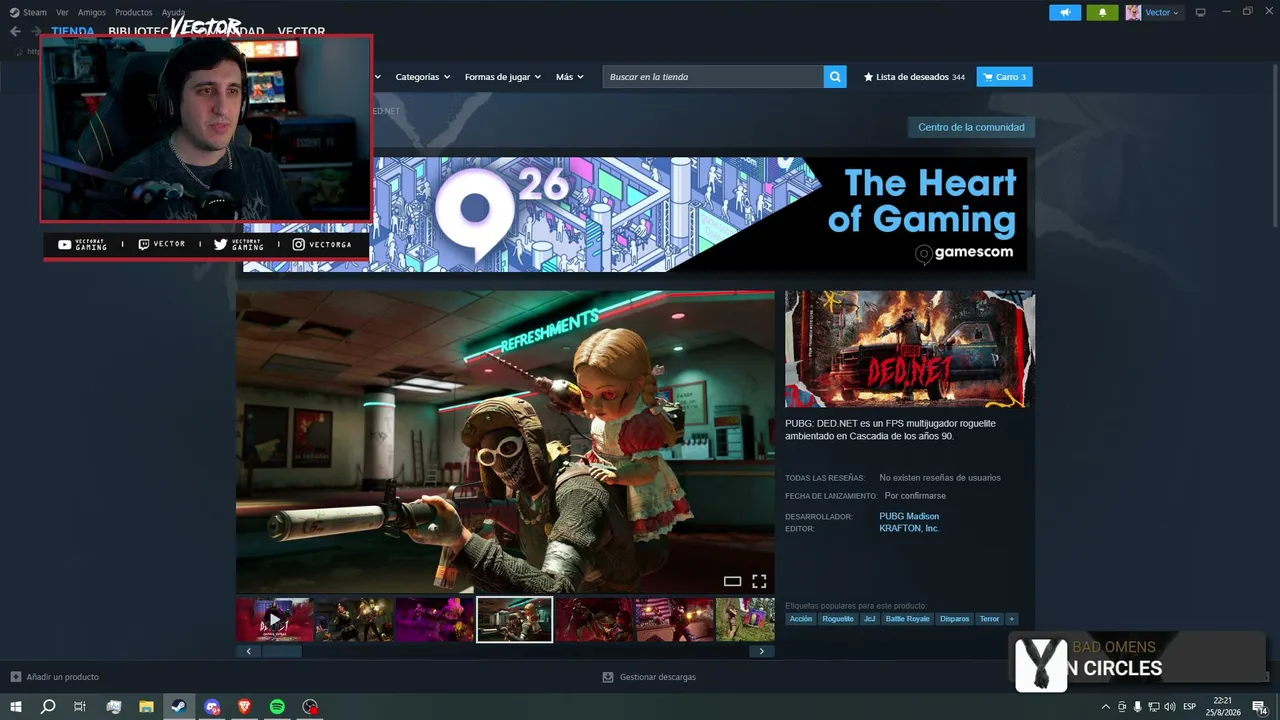Go back with the navigation arrow

(15, 31)
